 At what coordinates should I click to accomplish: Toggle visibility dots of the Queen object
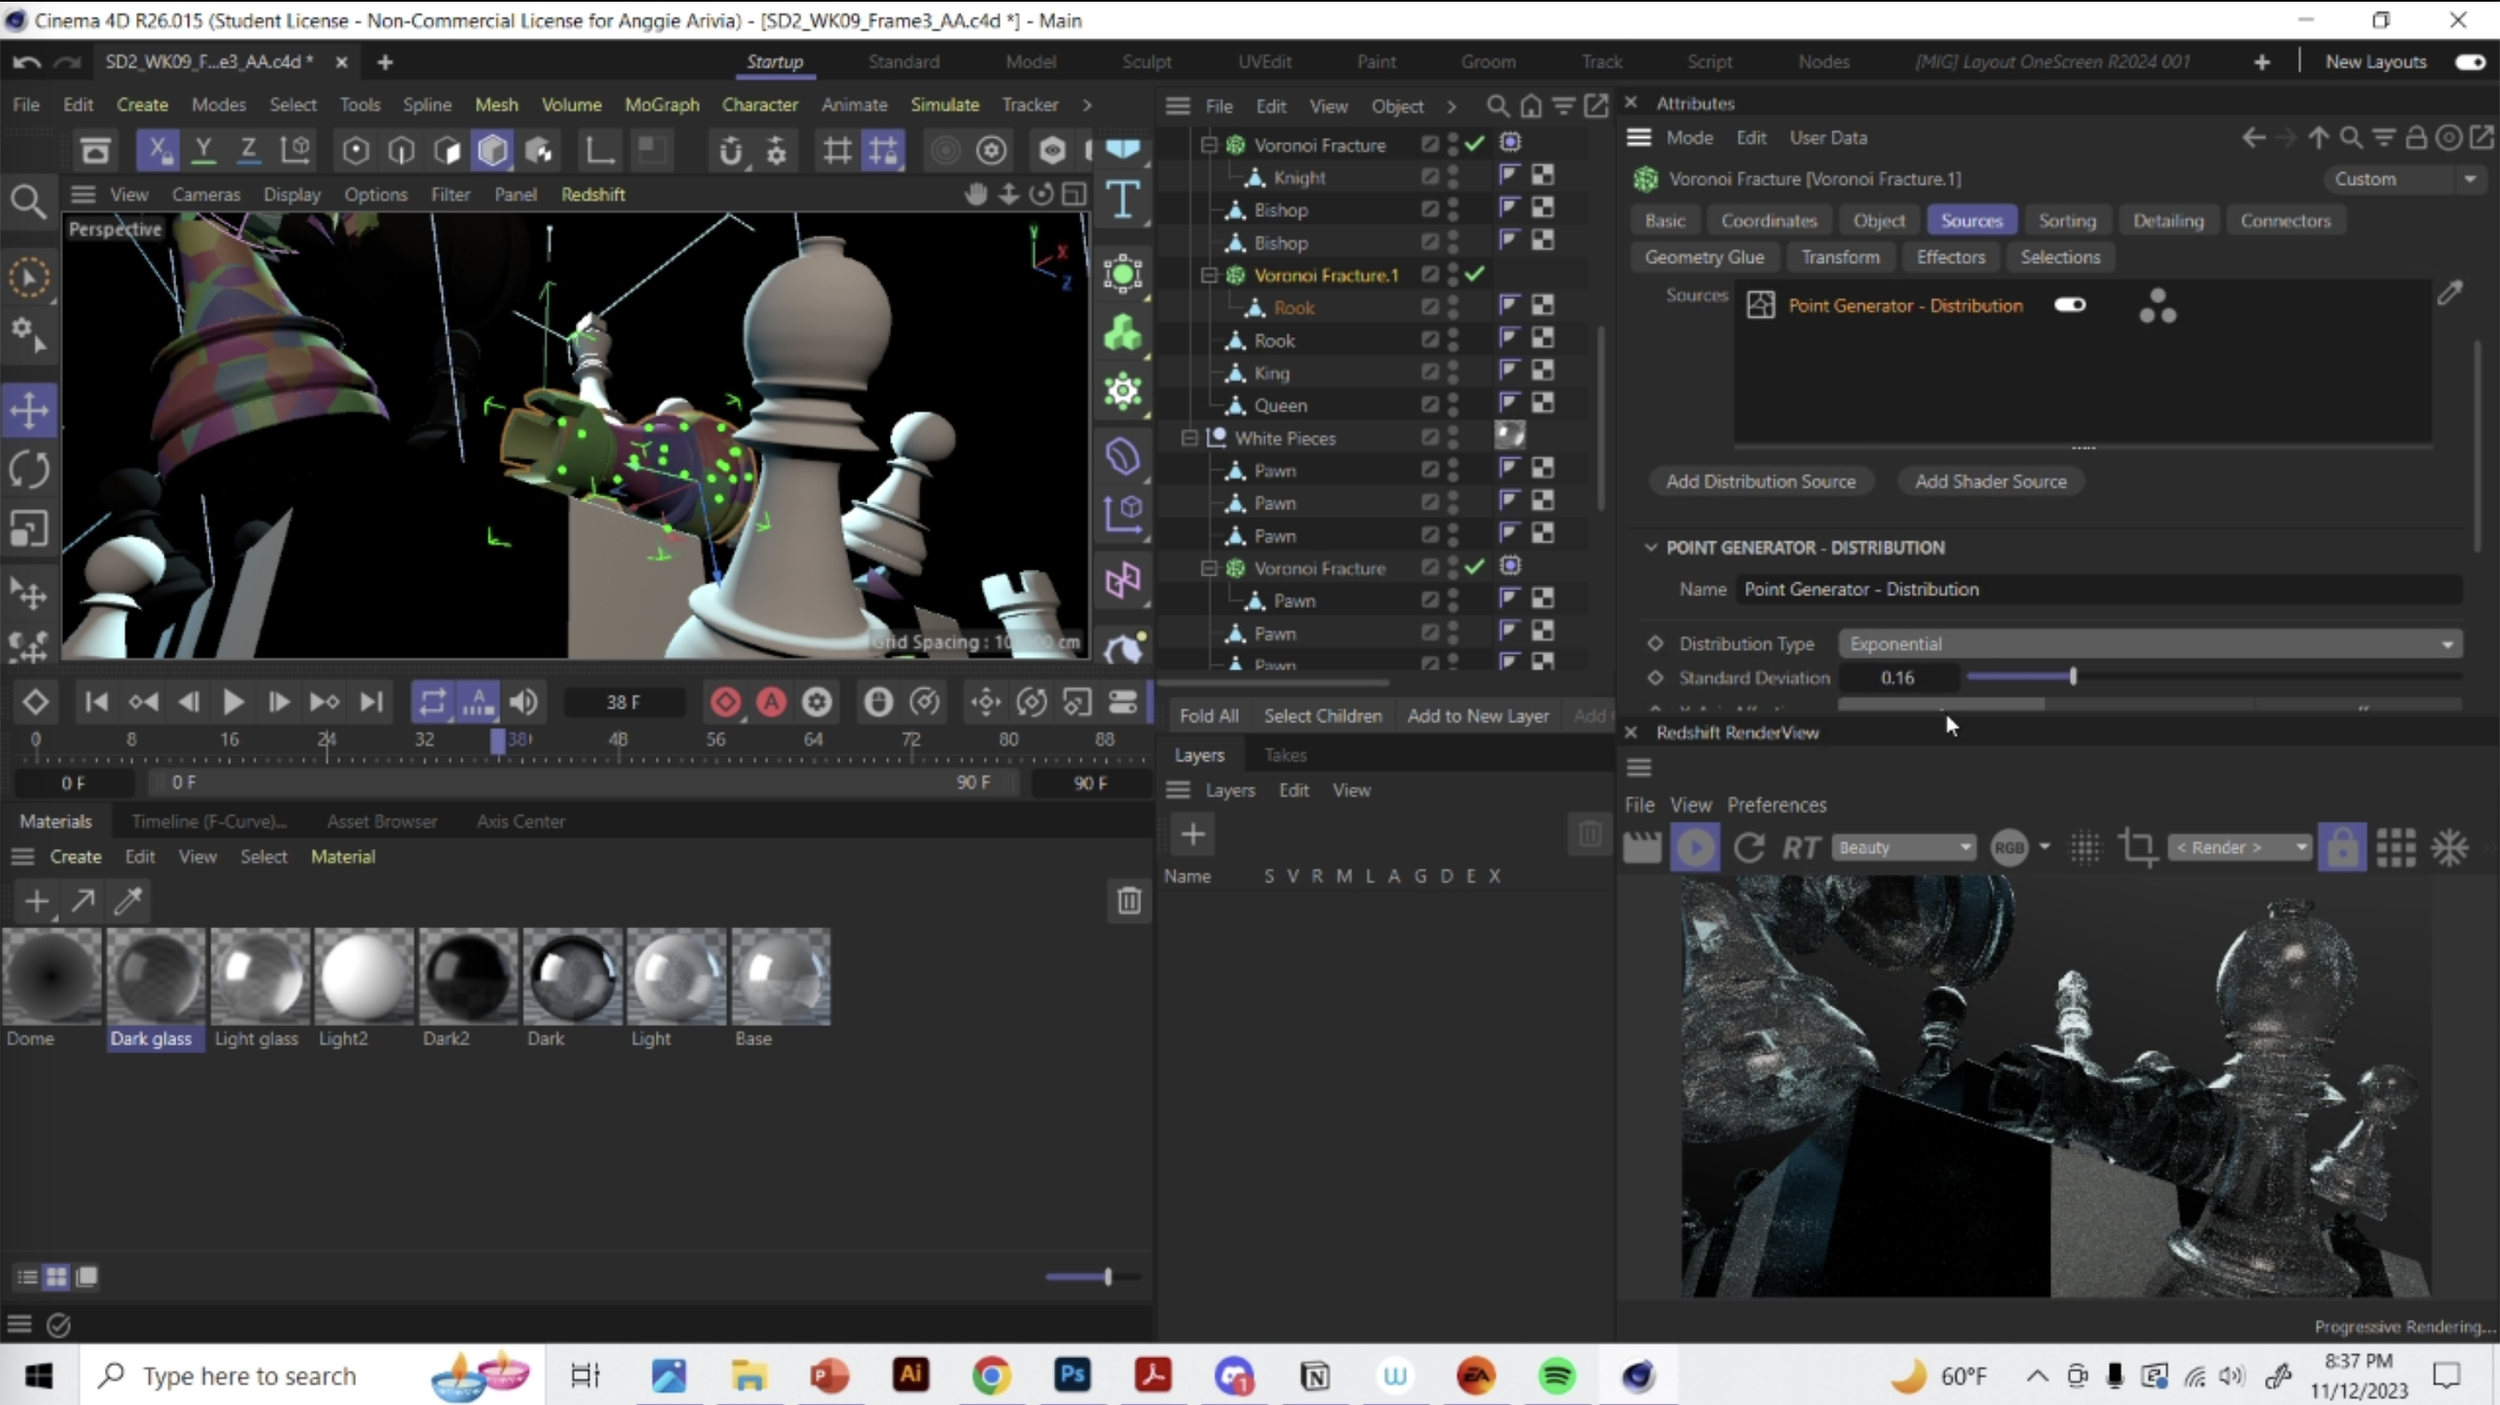click(x=1453, y=404)
